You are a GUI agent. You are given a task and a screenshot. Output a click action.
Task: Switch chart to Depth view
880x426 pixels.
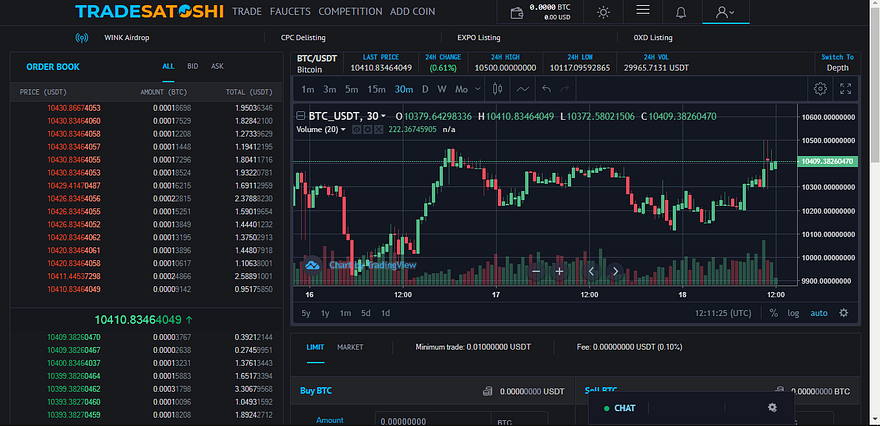coord(837,63)
